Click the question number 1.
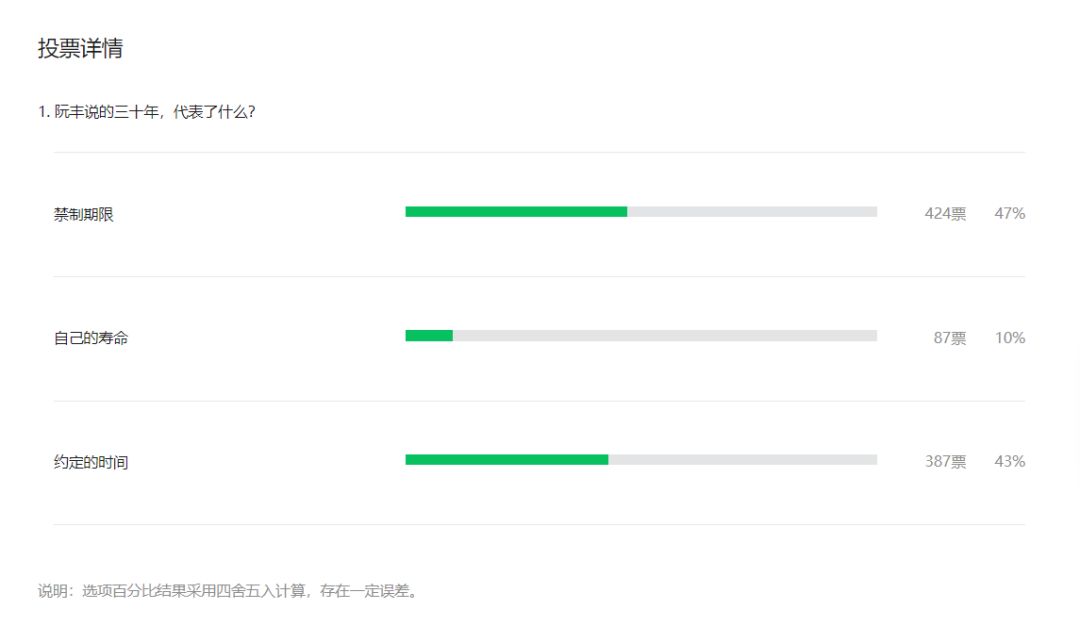This screenshot has width=1080, height=626. point(43,112)
